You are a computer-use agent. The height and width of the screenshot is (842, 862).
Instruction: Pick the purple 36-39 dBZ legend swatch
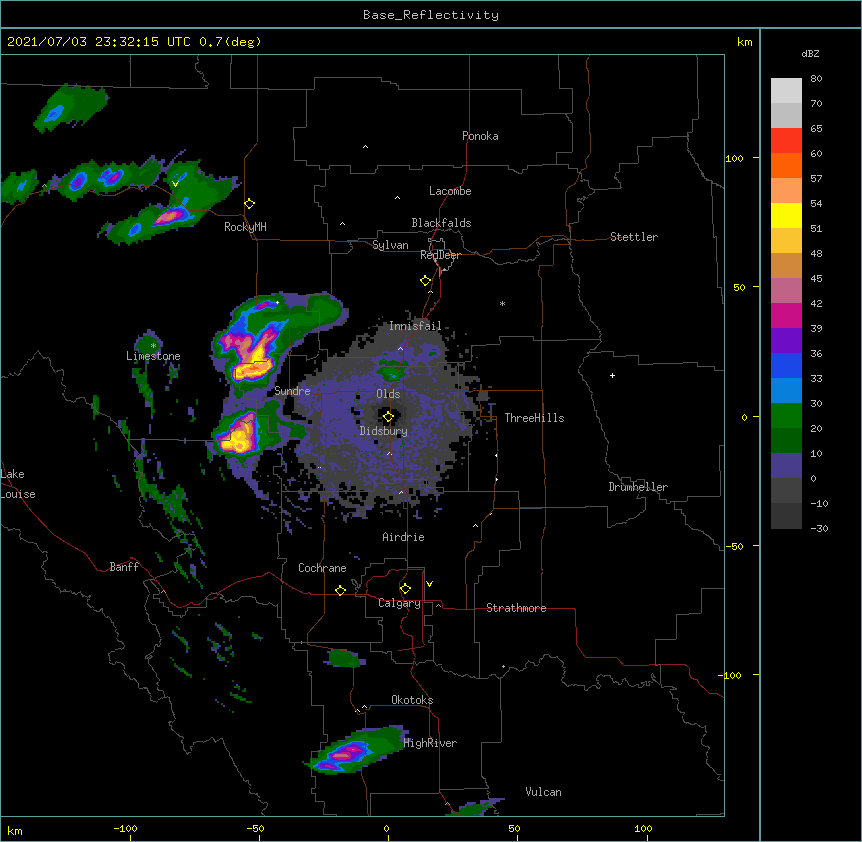click(786, 341)
